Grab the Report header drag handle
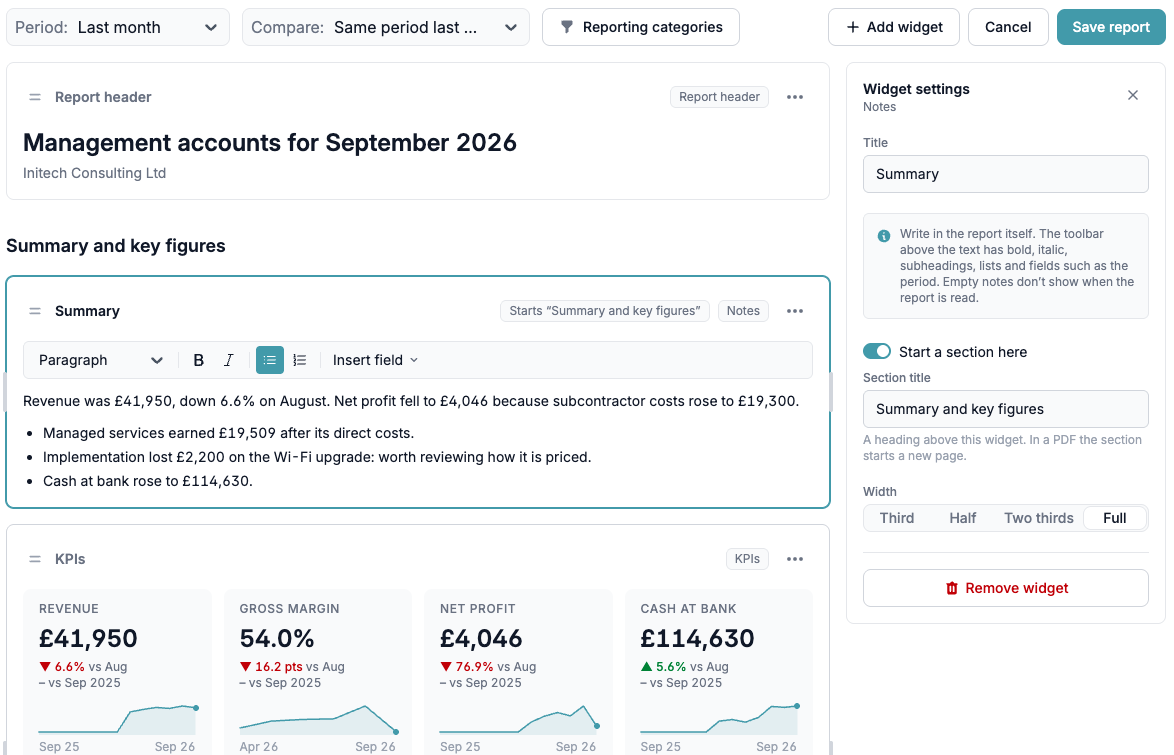The width and height of the screenshot is (1174, 755). click(34, 97)
